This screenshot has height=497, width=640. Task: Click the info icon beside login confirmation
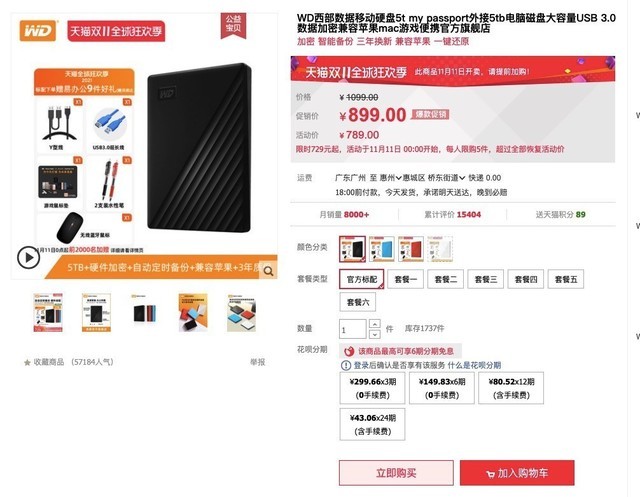coord(346,365)
